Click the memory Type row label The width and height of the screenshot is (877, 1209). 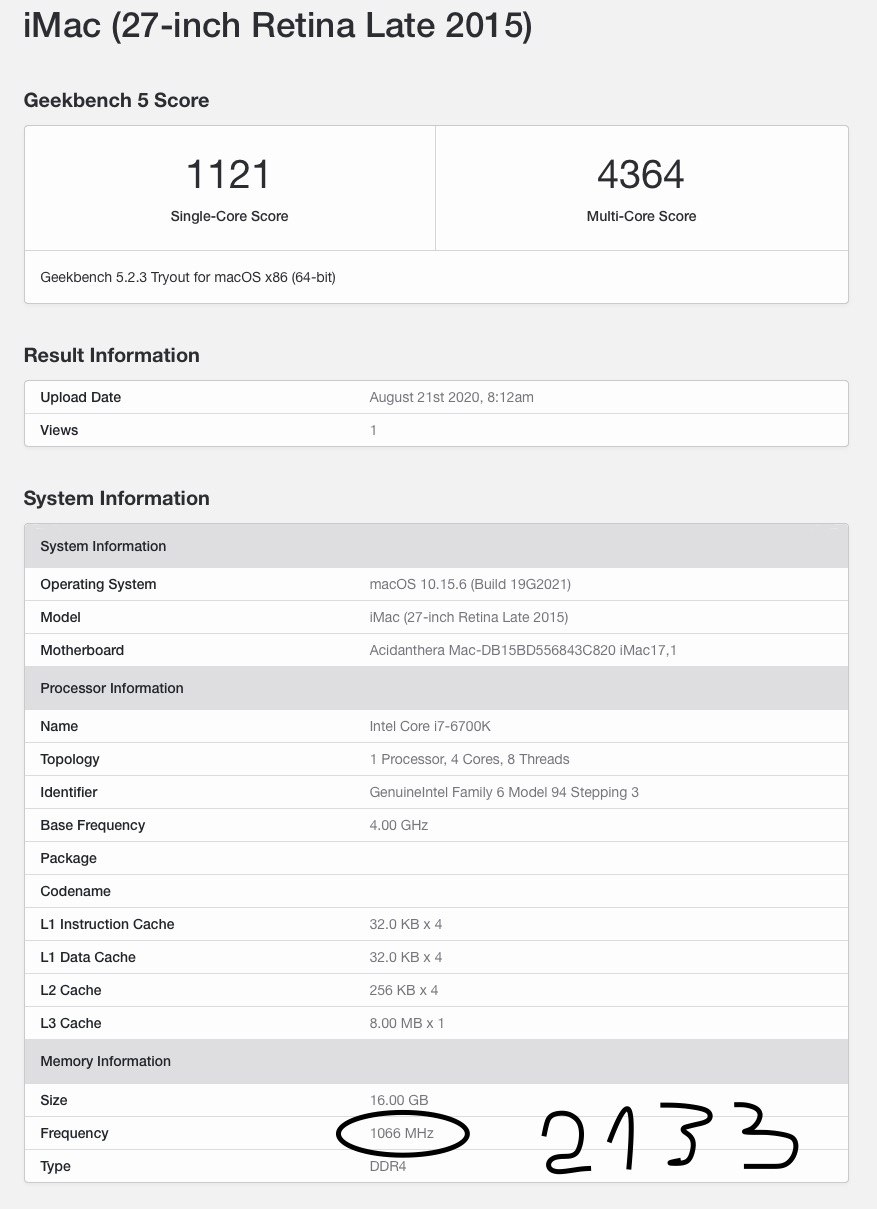(x=55, y=1166)
